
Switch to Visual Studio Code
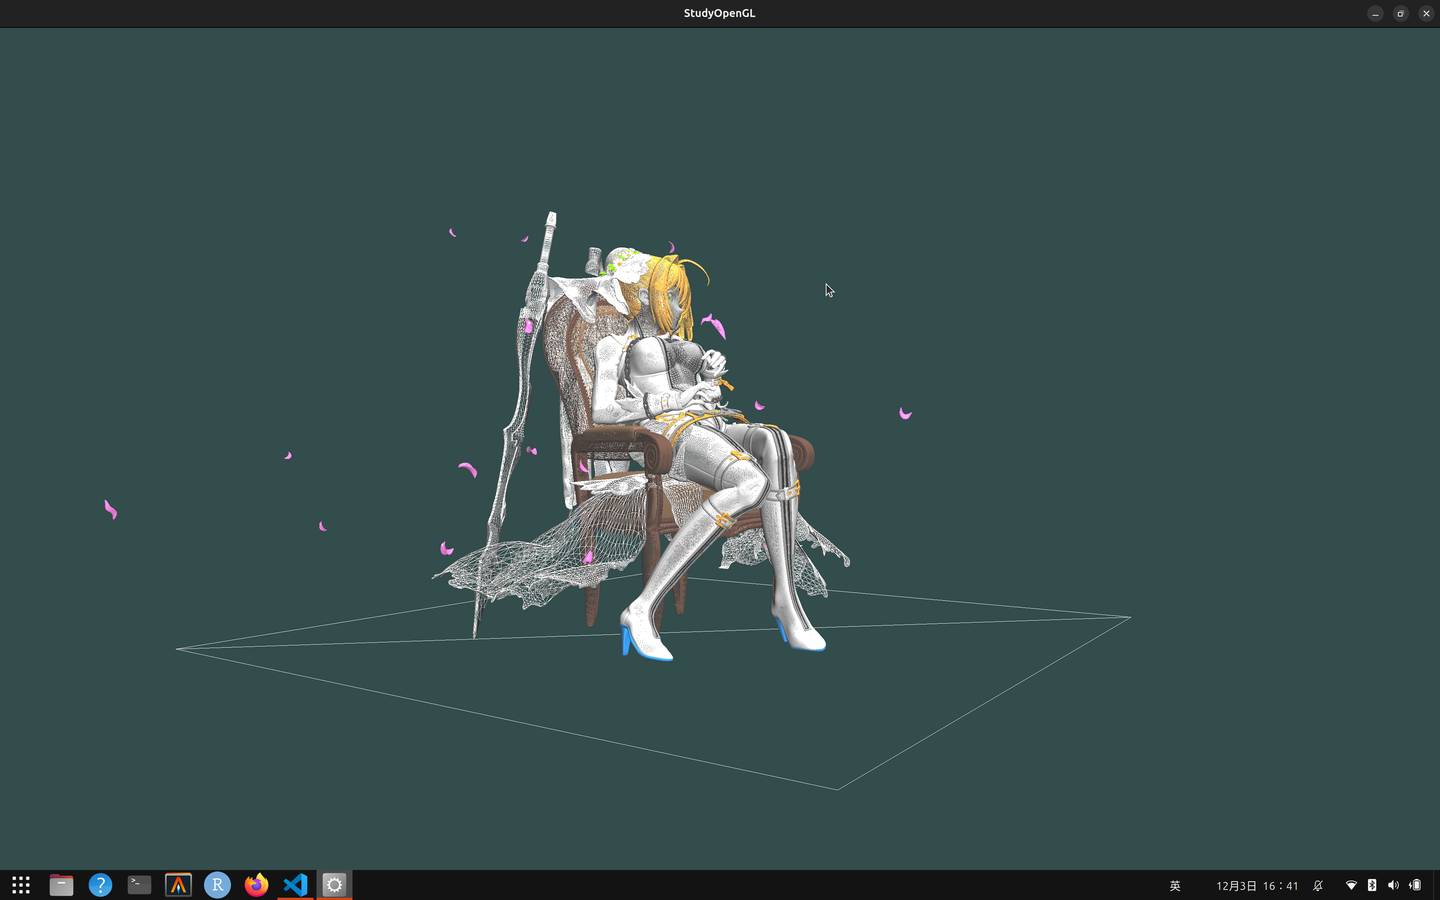point(295,885)
